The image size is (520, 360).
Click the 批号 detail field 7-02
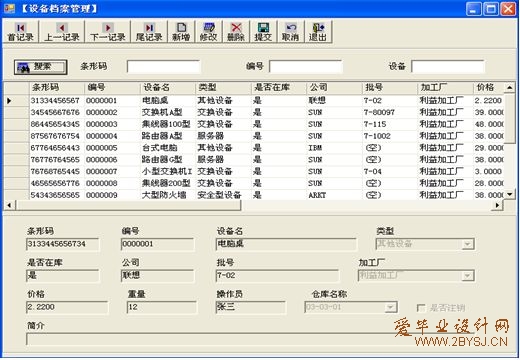(x=277, y=275)
